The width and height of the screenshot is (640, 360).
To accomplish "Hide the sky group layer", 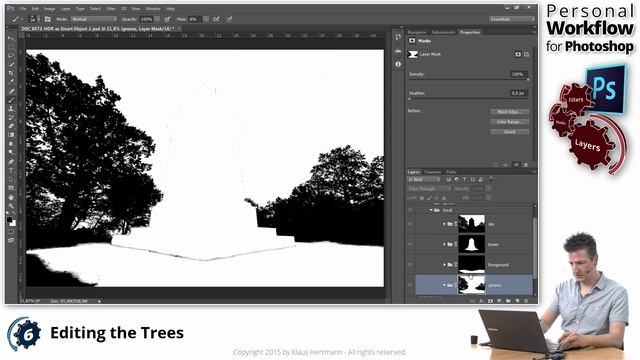I will pyautogui.click(x=410, y=224).
